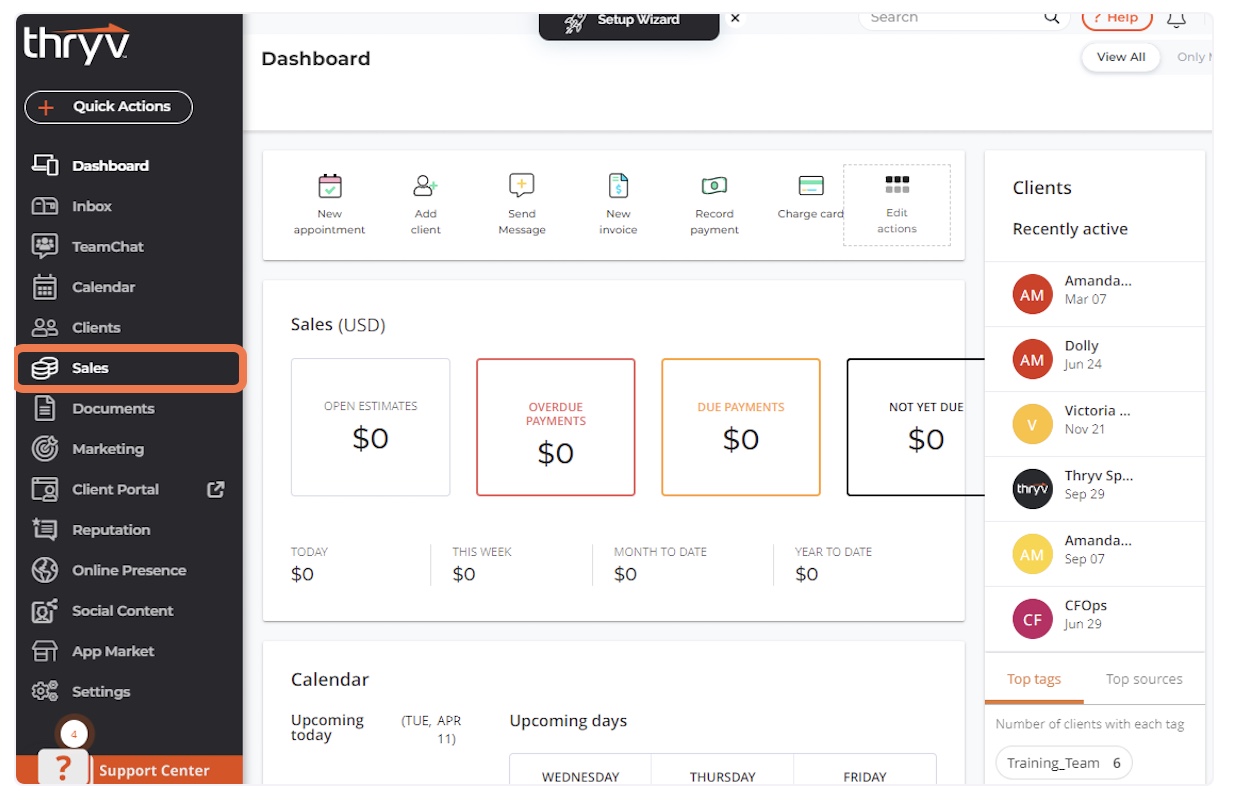Click the Documents page icon in the sidebar

pyautogui.click(x=45, y=408)
